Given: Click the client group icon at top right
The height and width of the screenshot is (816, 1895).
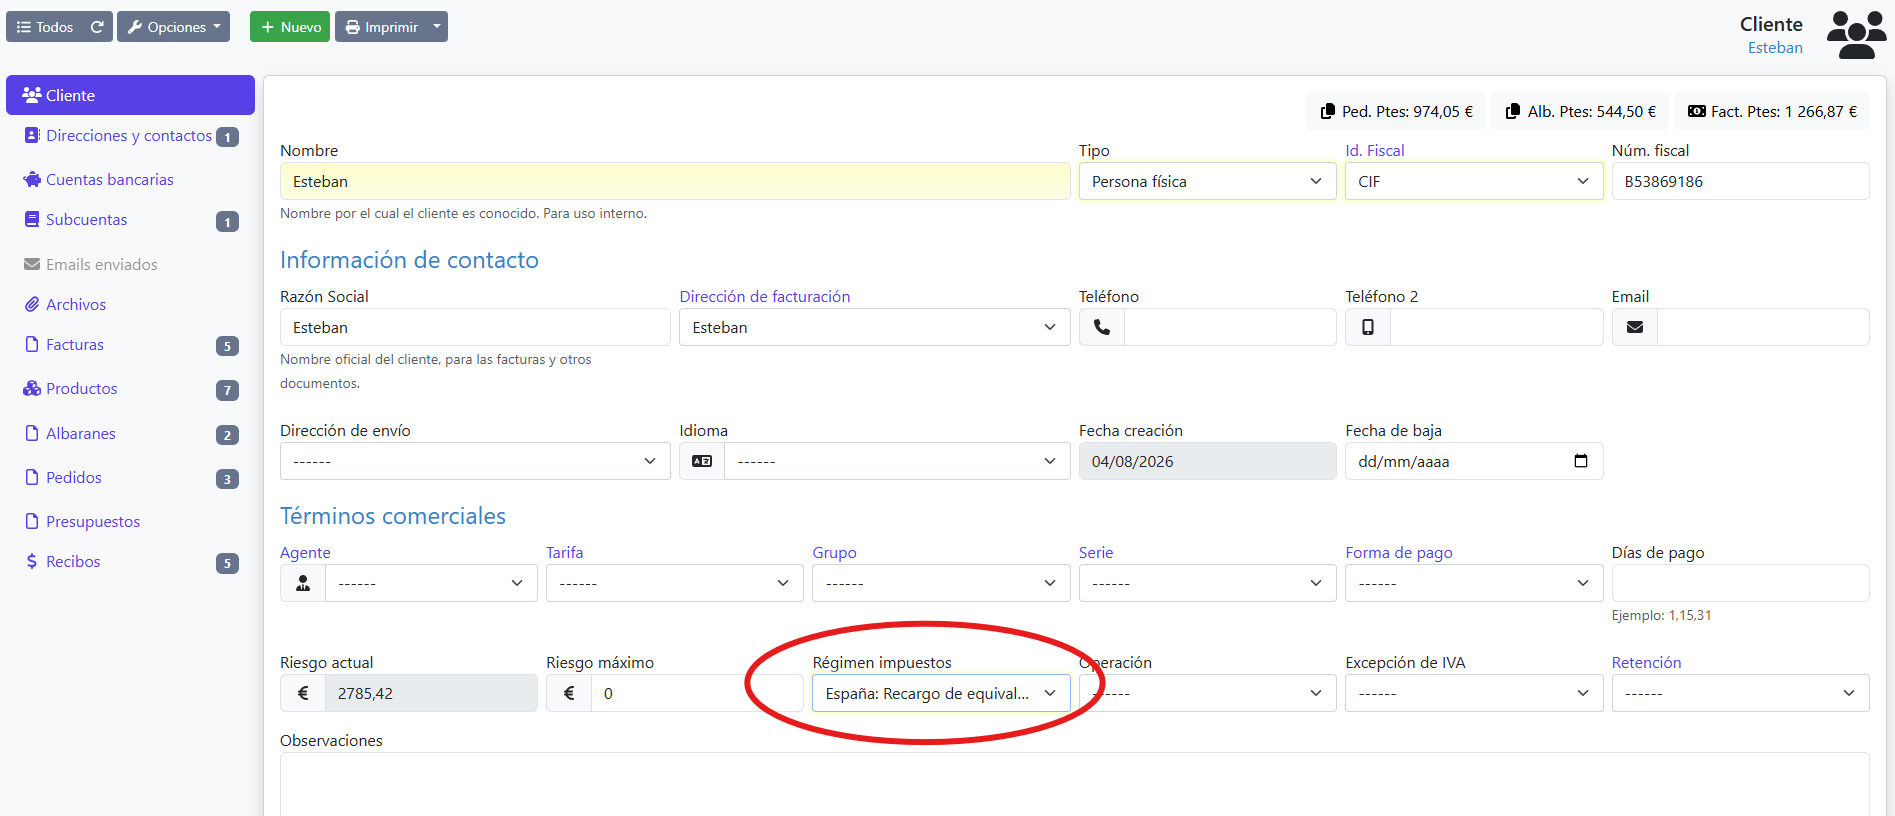Looking at the screenshot, I should pos(1856,35).
